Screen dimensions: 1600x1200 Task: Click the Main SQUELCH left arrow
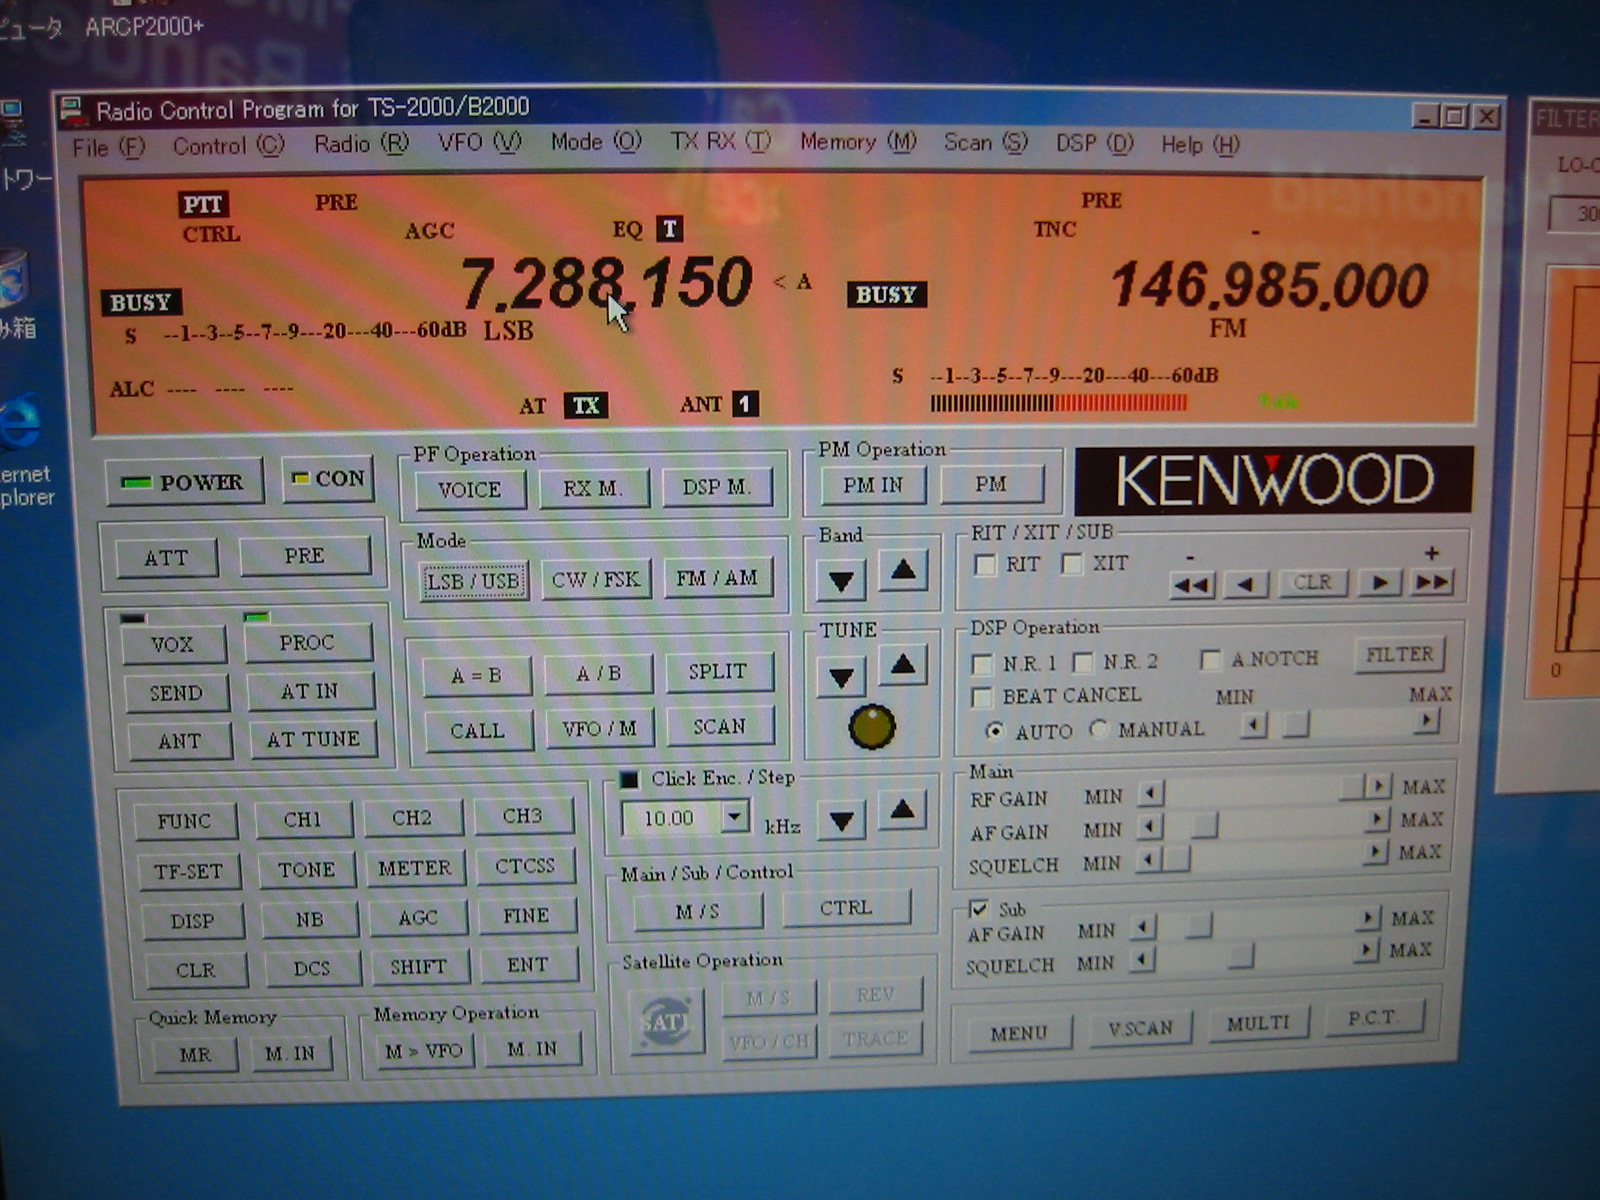[x=1149, y=859]
